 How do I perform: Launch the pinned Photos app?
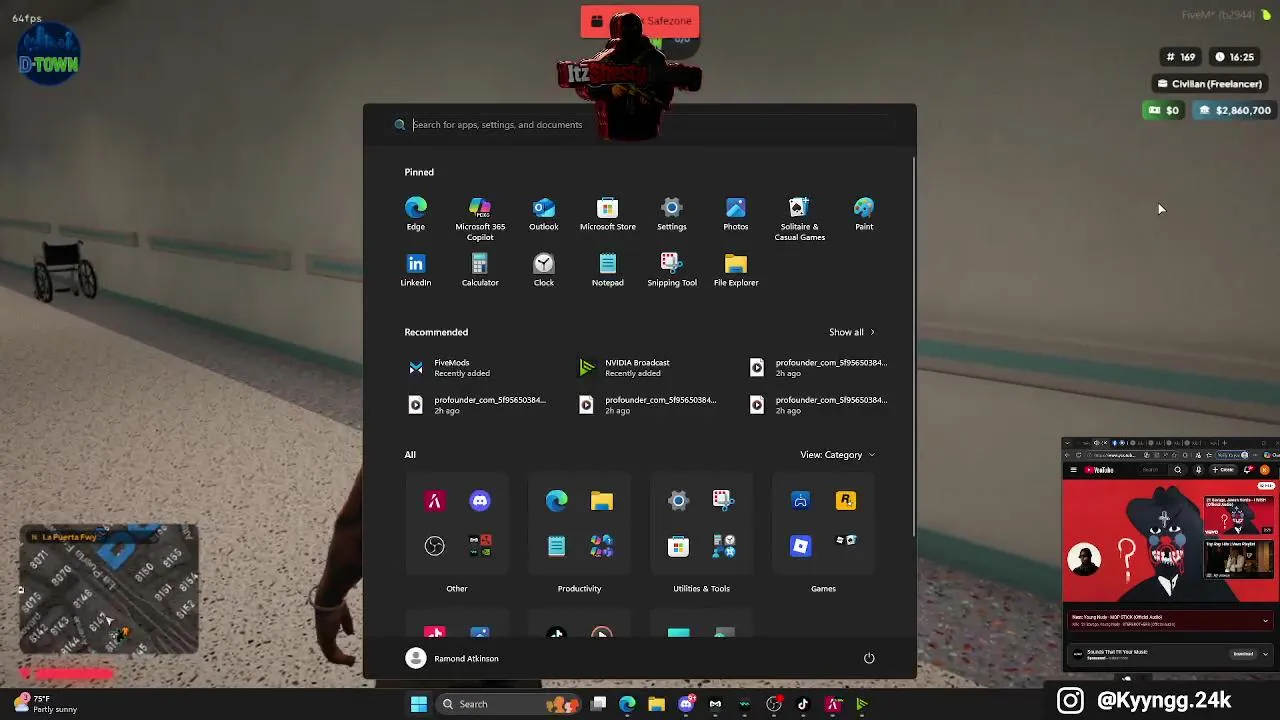coord(736,213)
